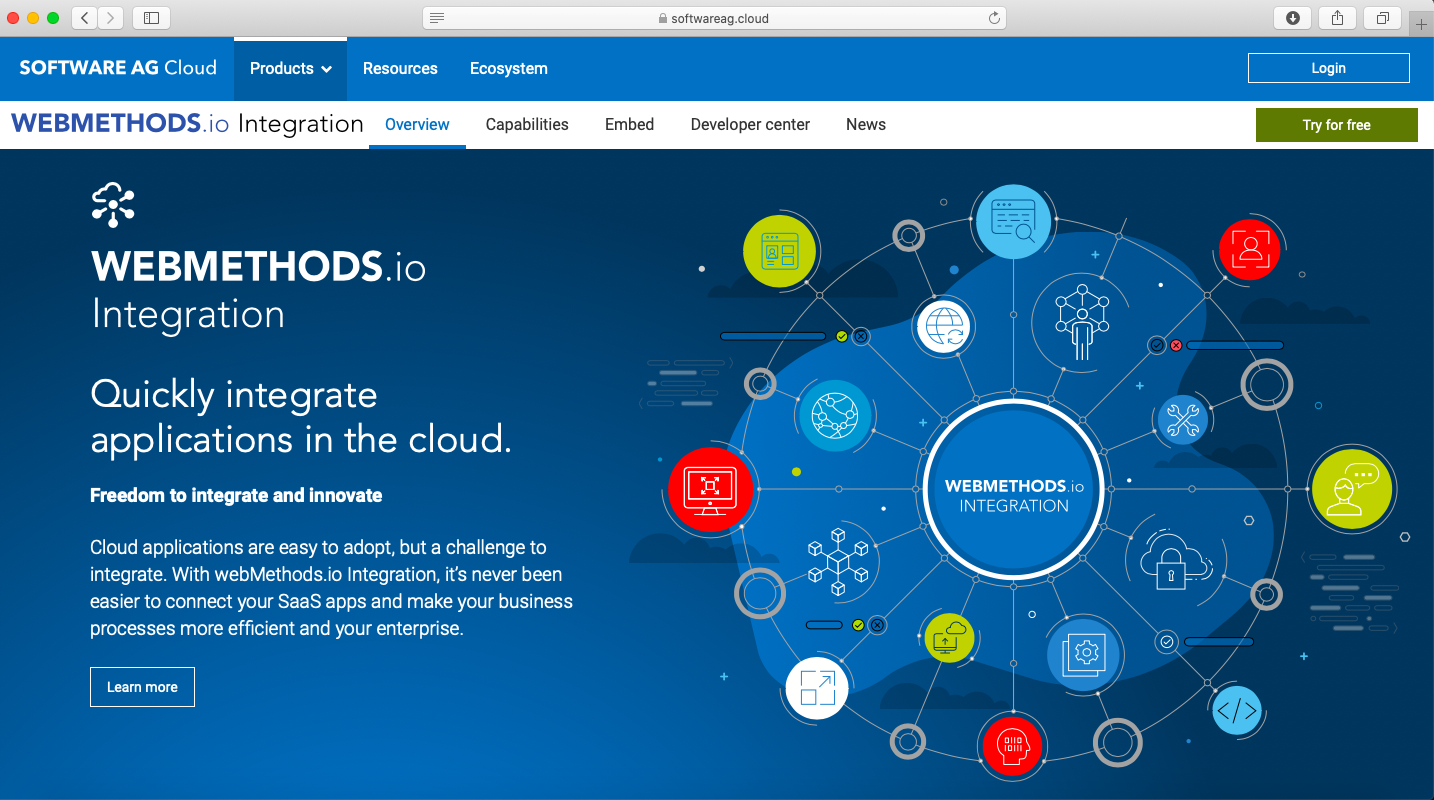Click Safari back navigation arrow
1434x800 pixels.
coord(85,18)
